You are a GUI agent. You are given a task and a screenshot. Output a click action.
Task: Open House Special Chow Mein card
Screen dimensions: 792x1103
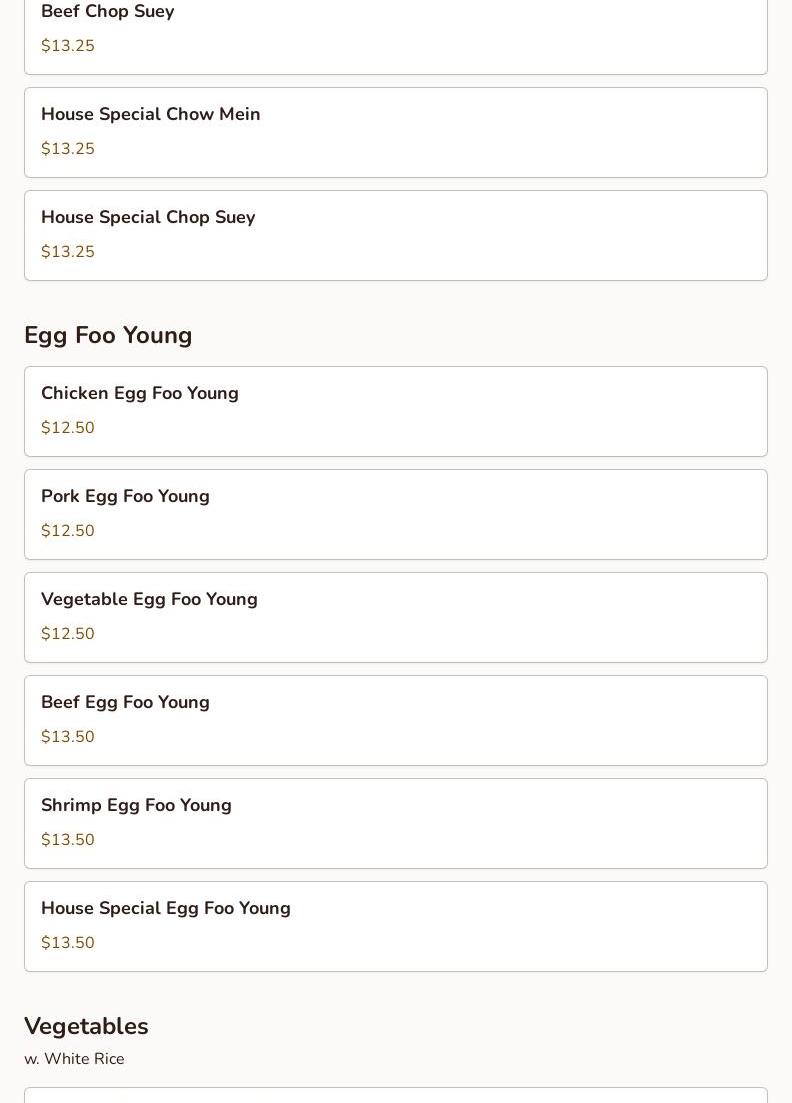click(x=151, y=115)
